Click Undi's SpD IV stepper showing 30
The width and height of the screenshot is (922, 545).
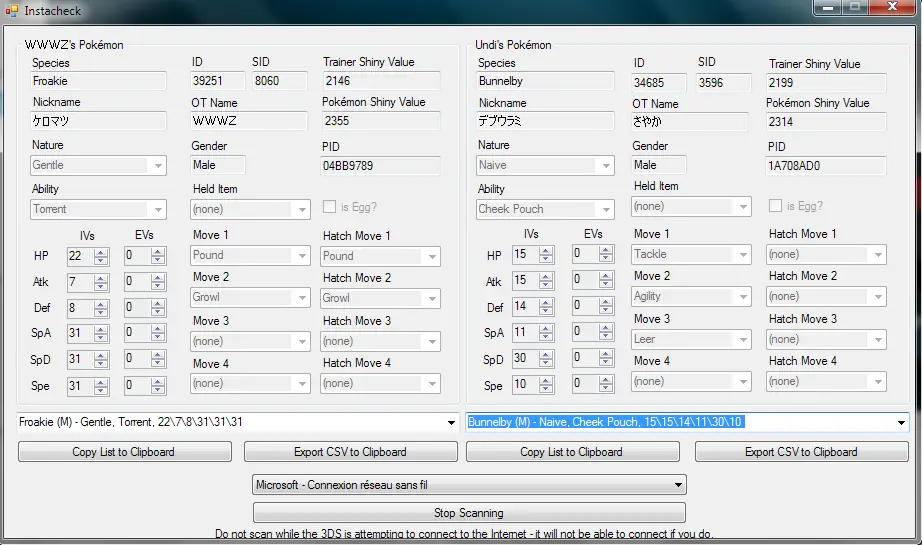[533, 358]
